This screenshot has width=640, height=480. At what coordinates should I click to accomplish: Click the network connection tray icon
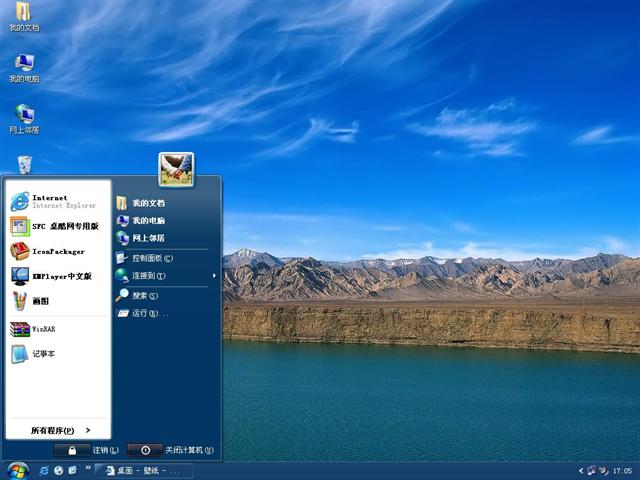click(x=592, y=471)
